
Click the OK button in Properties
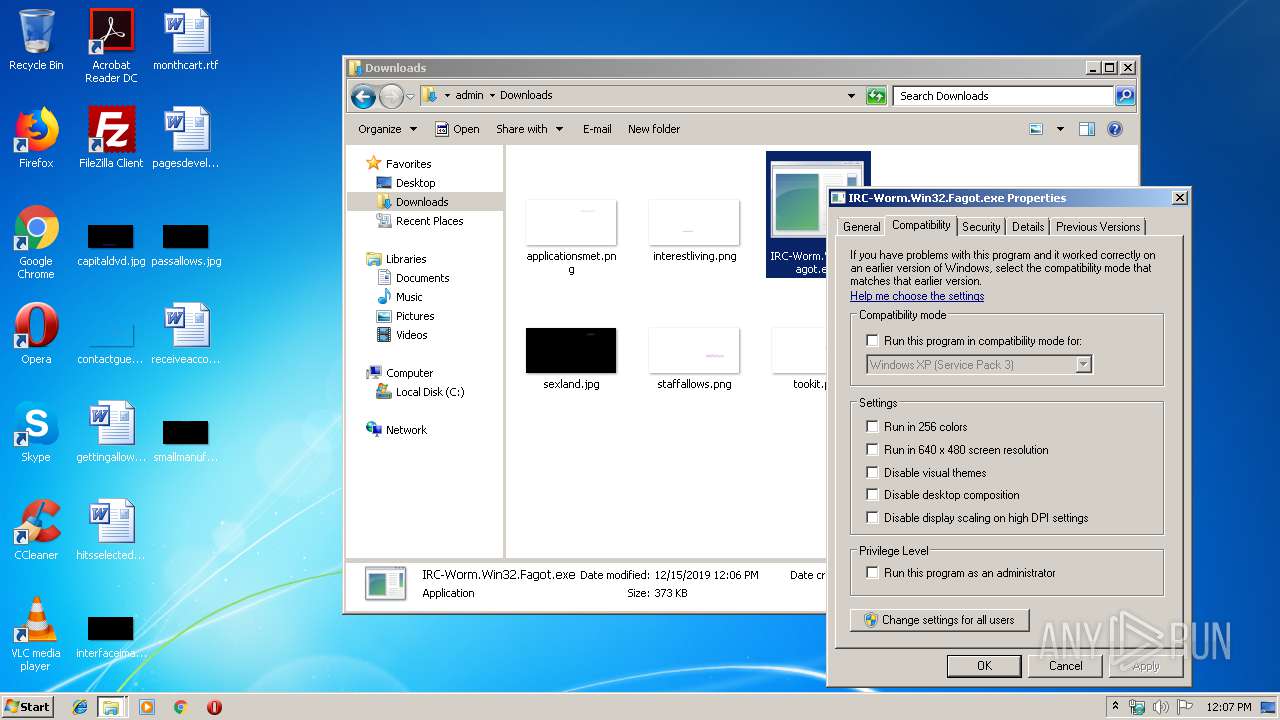tap(984, 666)
